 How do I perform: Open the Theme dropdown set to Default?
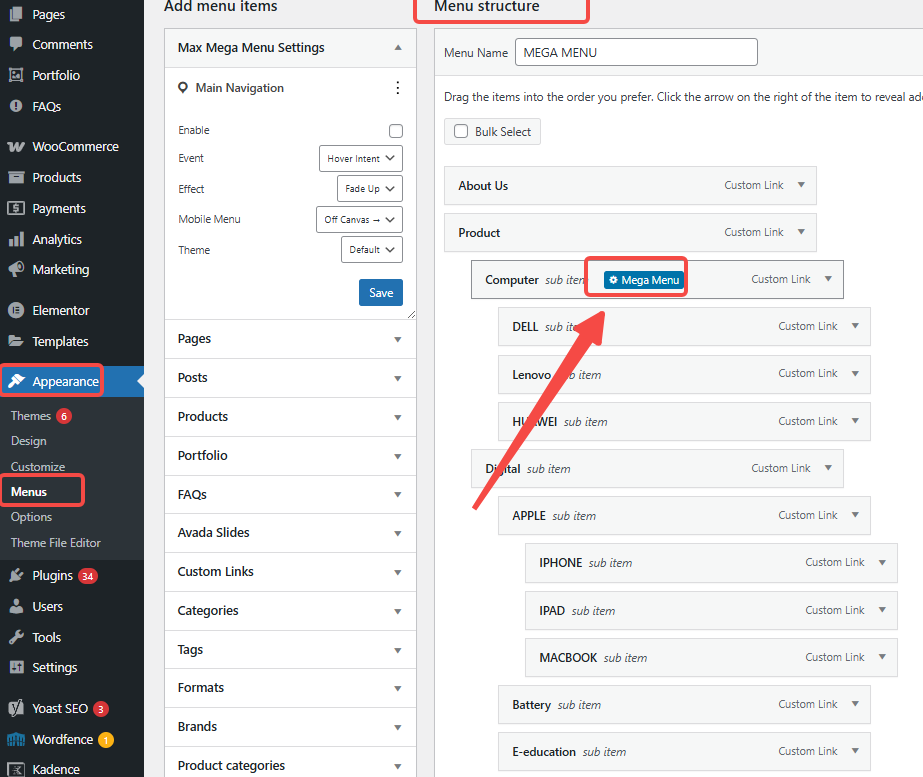point(371,250)
